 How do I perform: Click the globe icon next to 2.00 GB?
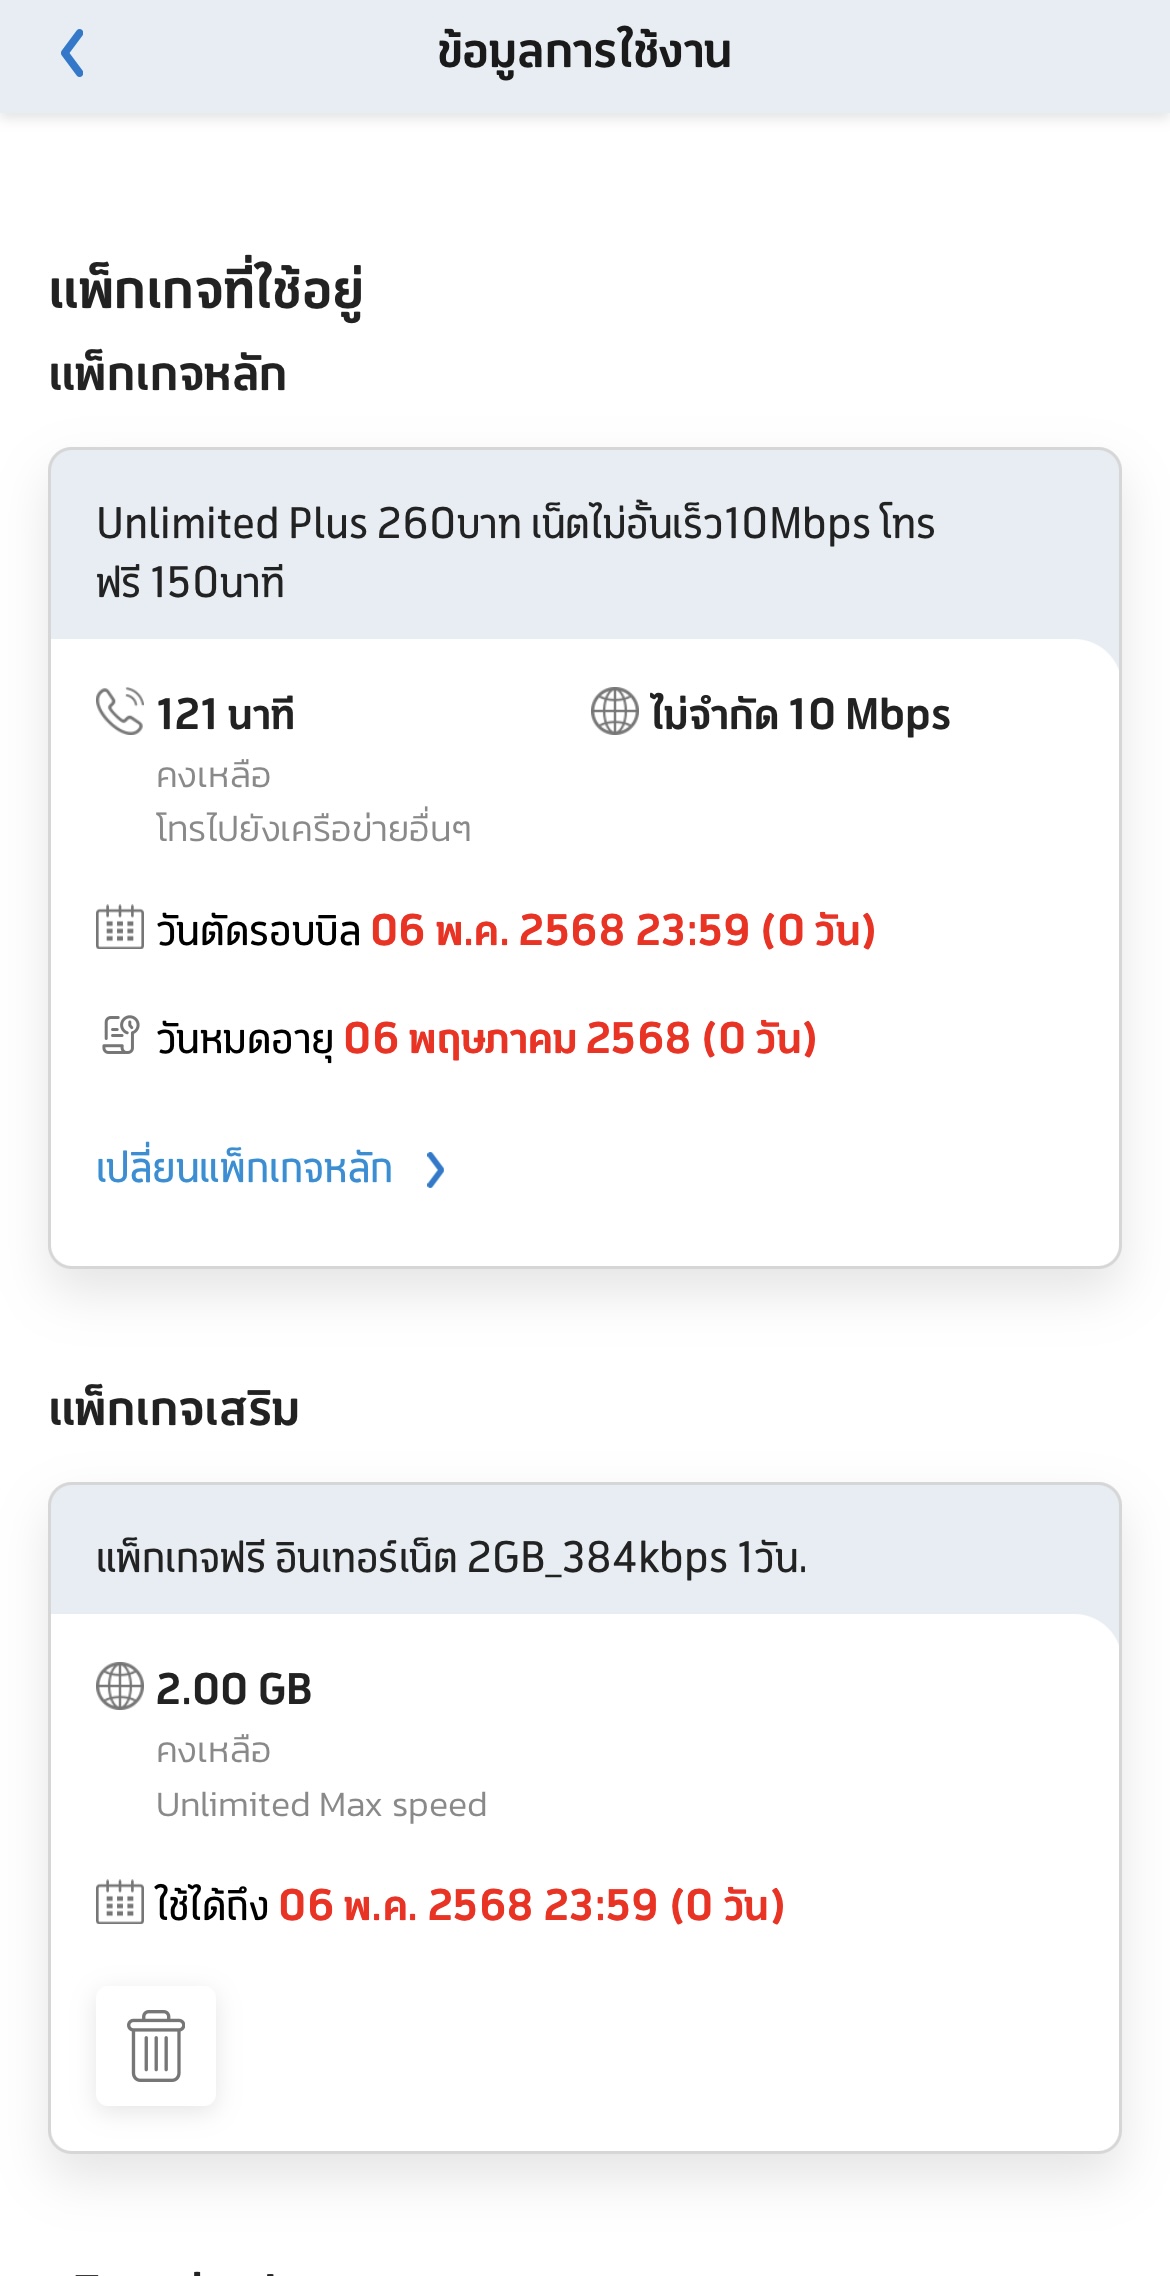pos(119,1686)
